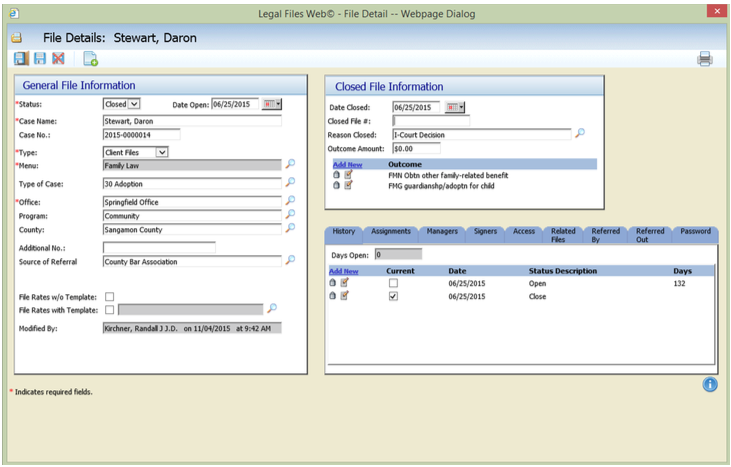
Task: Switch to the Signers tab
Action: 485,234
